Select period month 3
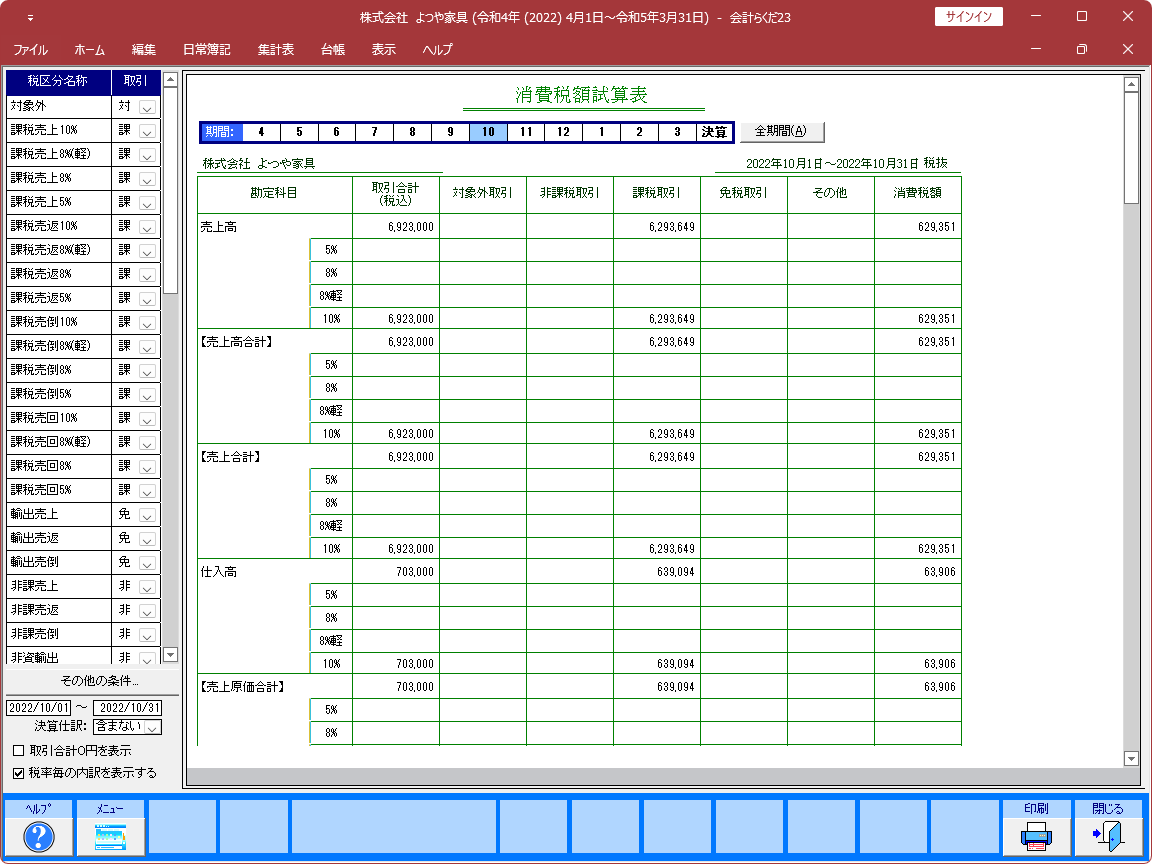The image size is (1152, 864). (x=677, y=132)
